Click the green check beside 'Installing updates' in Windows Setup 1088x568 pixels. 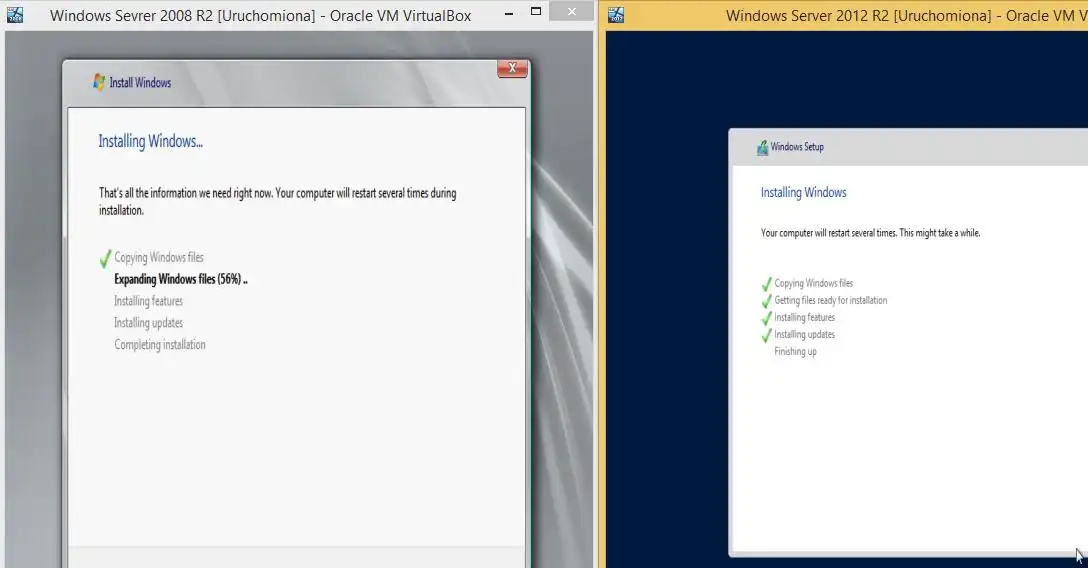pyautogui.click(x=767, y=335)
